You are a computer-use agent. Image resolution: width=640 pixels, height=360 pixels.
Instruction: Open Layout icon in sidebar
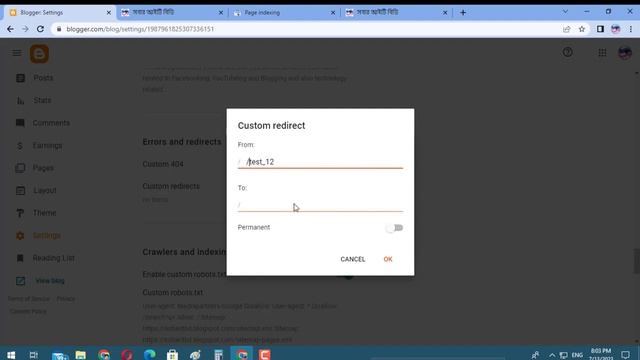pyautogui.click(x=20, y=191)
